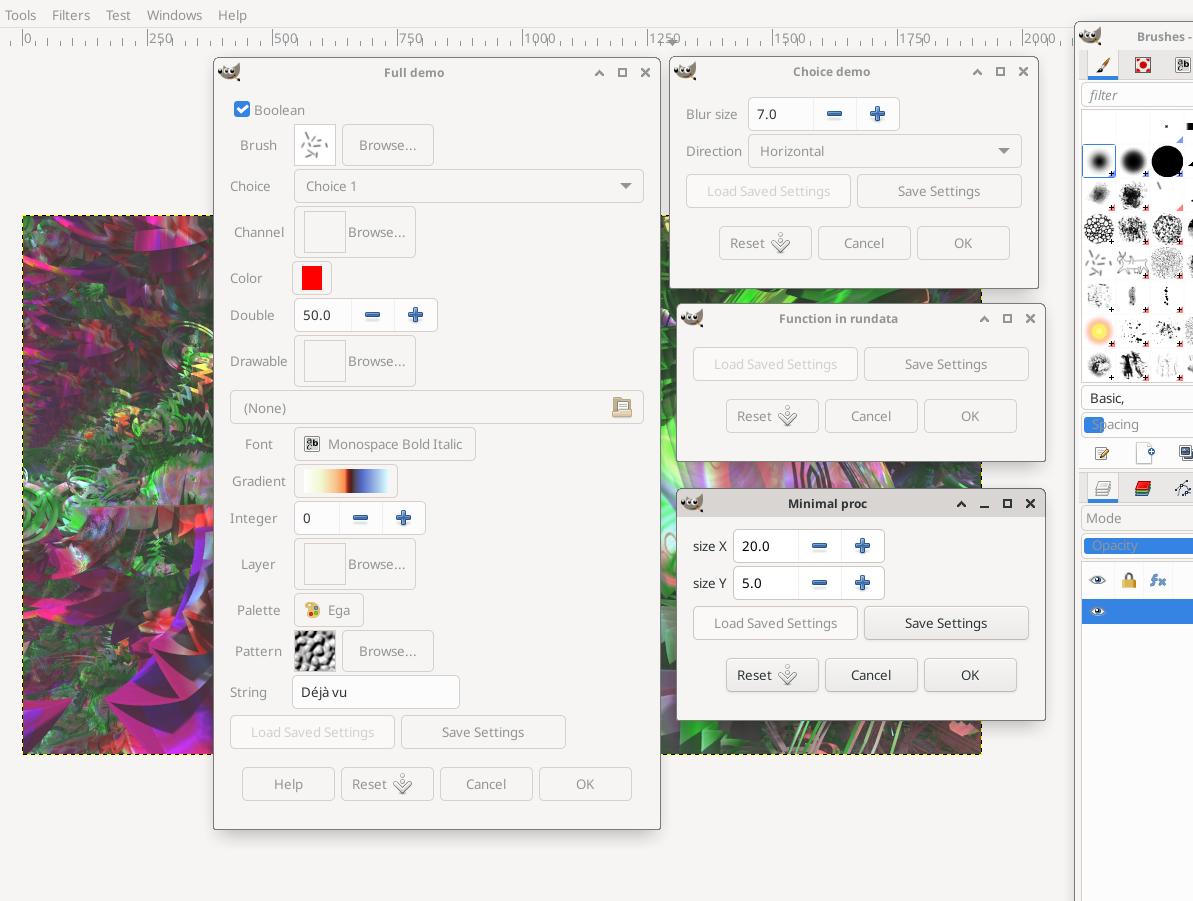The height and width of the screenshot is (901, 1193).
Task: Click the layer lock icon
Action: click(1129, 581)
